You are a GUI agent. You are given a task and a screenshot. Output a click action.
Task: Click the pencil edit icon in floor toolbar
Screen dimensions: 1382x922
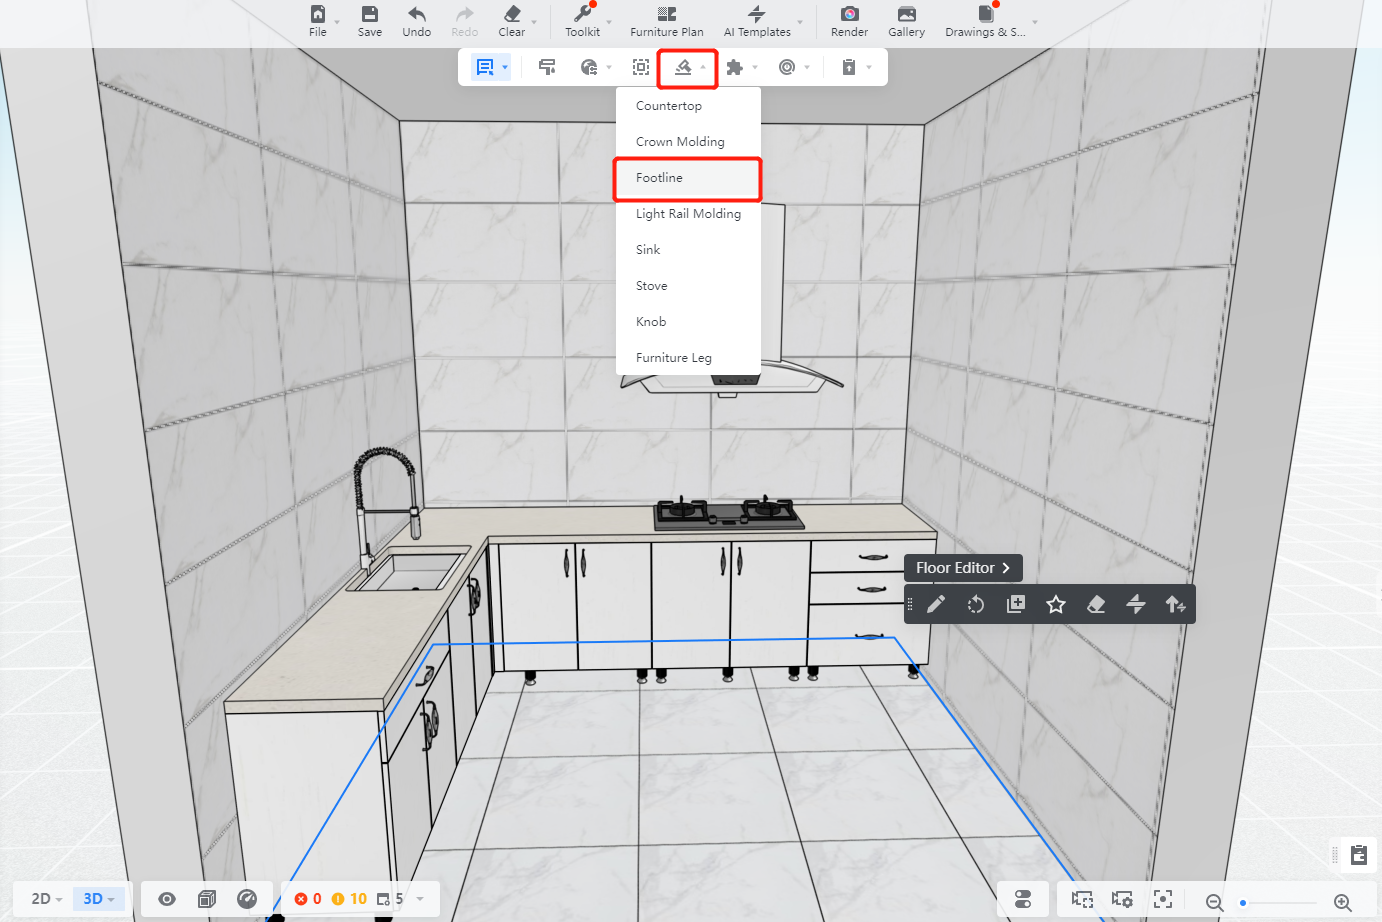[936, 604]
